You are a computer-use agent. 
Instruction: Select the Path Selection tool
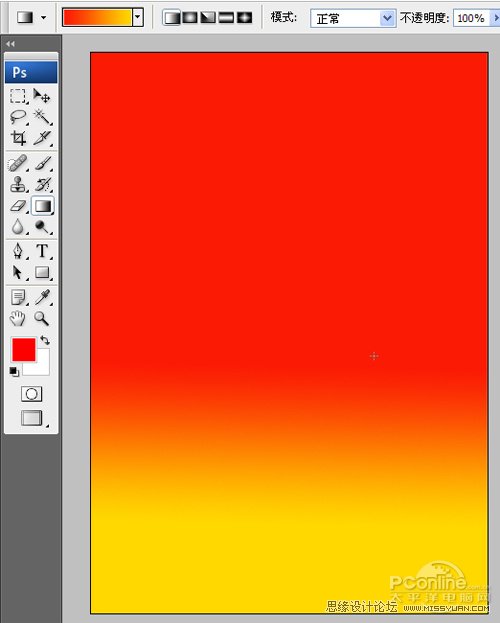point(18,273)
